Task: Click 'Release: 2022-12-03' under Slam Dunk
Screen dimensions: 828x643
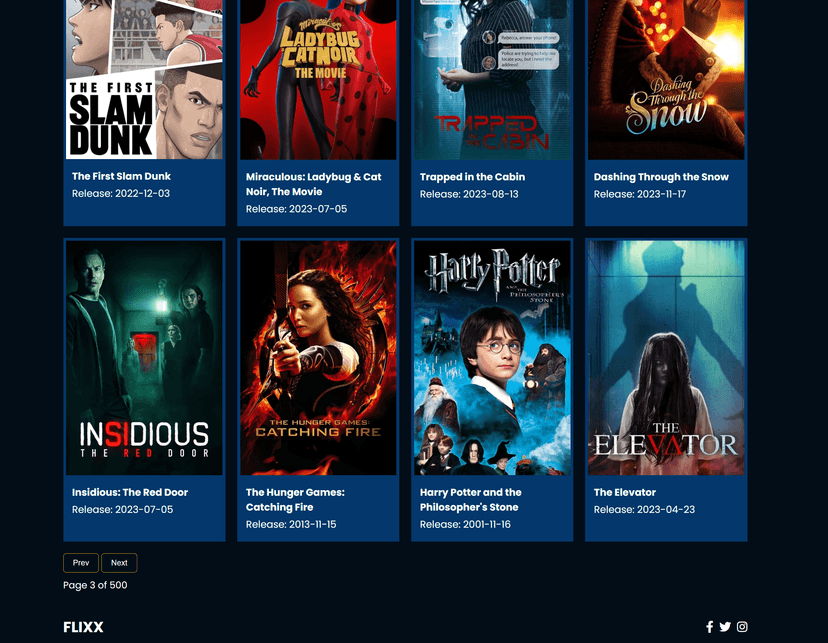Action: [x=121, y=193]
